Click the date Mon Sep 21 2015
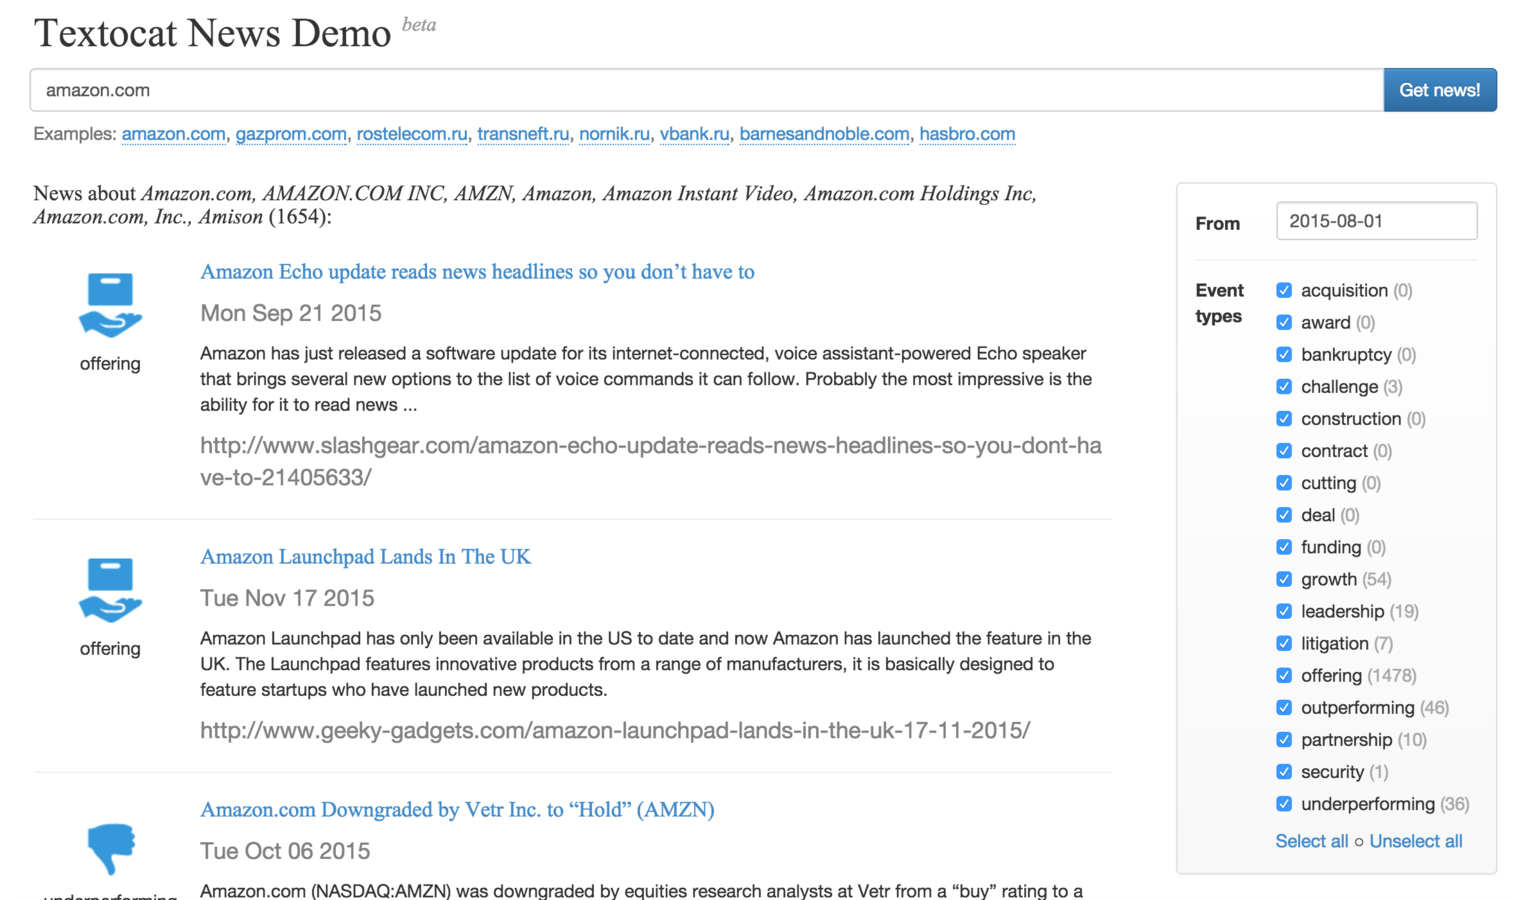Image resolution: width=1523 pixels, height=900 pixels. click(x=291, y=313)
